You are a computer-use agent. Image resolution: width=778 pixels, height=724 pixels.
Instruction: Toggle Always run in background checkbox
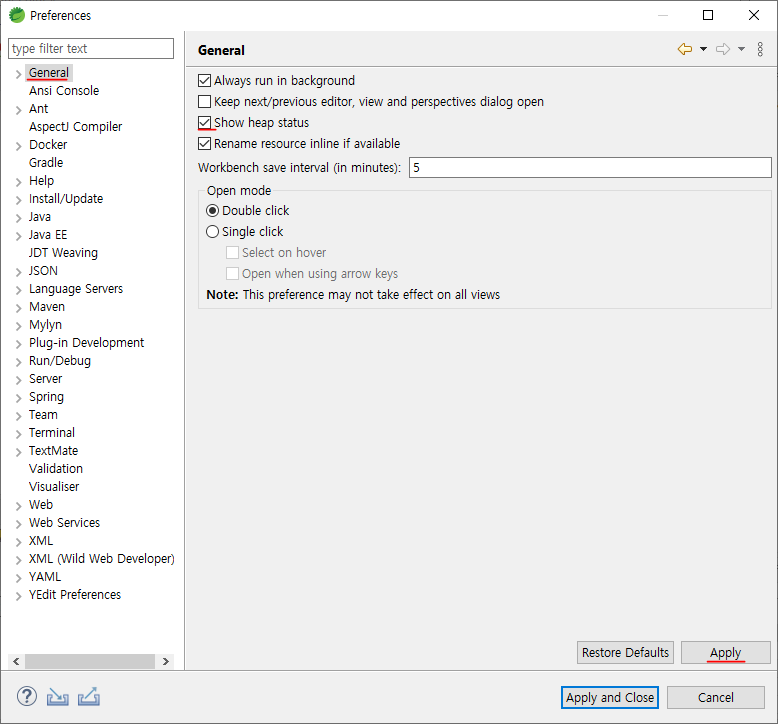click(204, 80)
